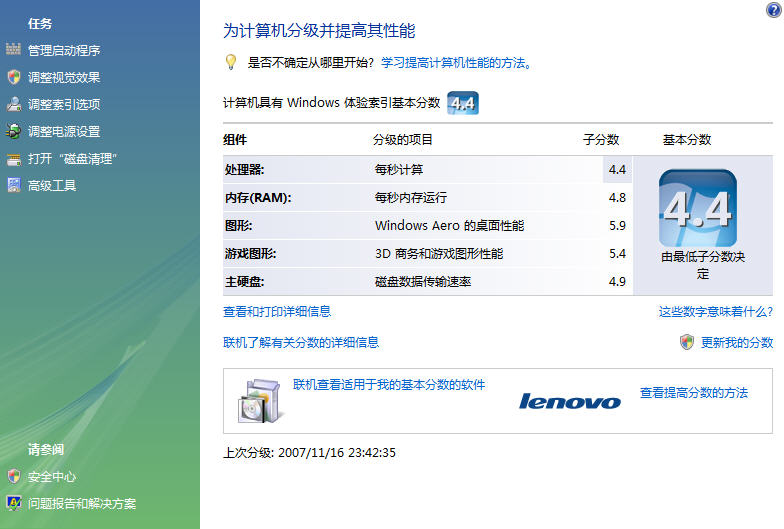The height and width of the screenshot is (529, 784).
Task: Click 更新我的分数 to refresh the rating
Action: coord(736,342)
